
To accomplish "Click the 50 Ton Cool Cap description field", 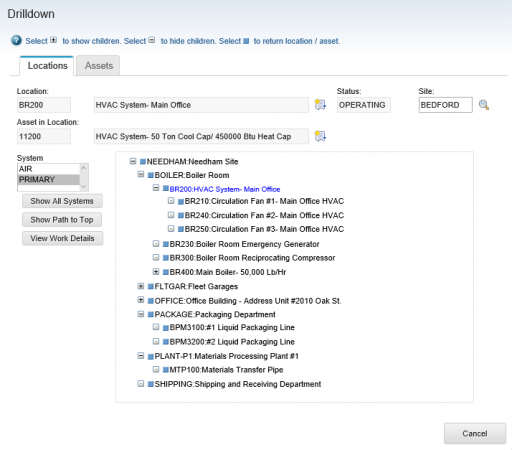I will (x=201, y=136).
